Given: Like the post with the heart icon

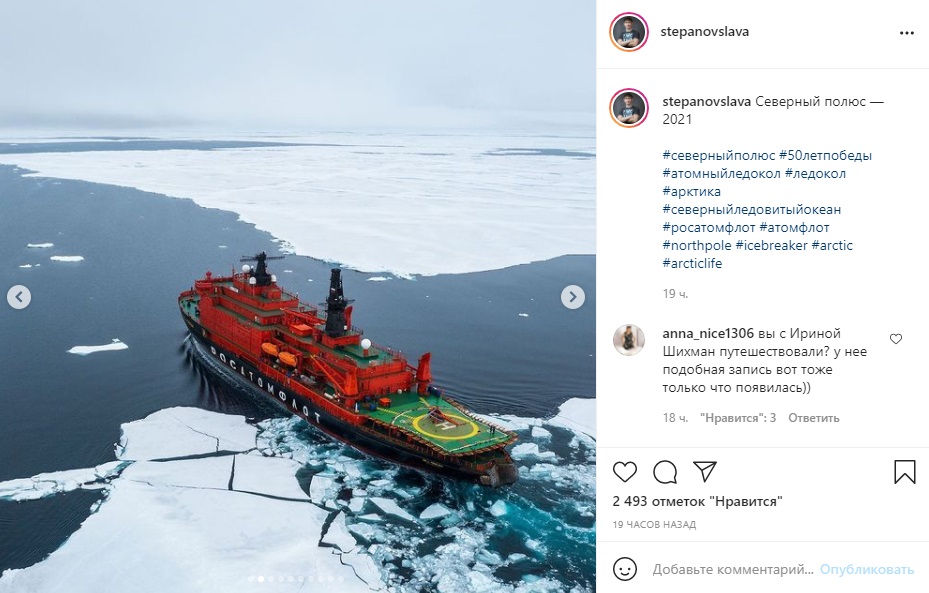Looking at the screenshot, I should pos(624,472).
